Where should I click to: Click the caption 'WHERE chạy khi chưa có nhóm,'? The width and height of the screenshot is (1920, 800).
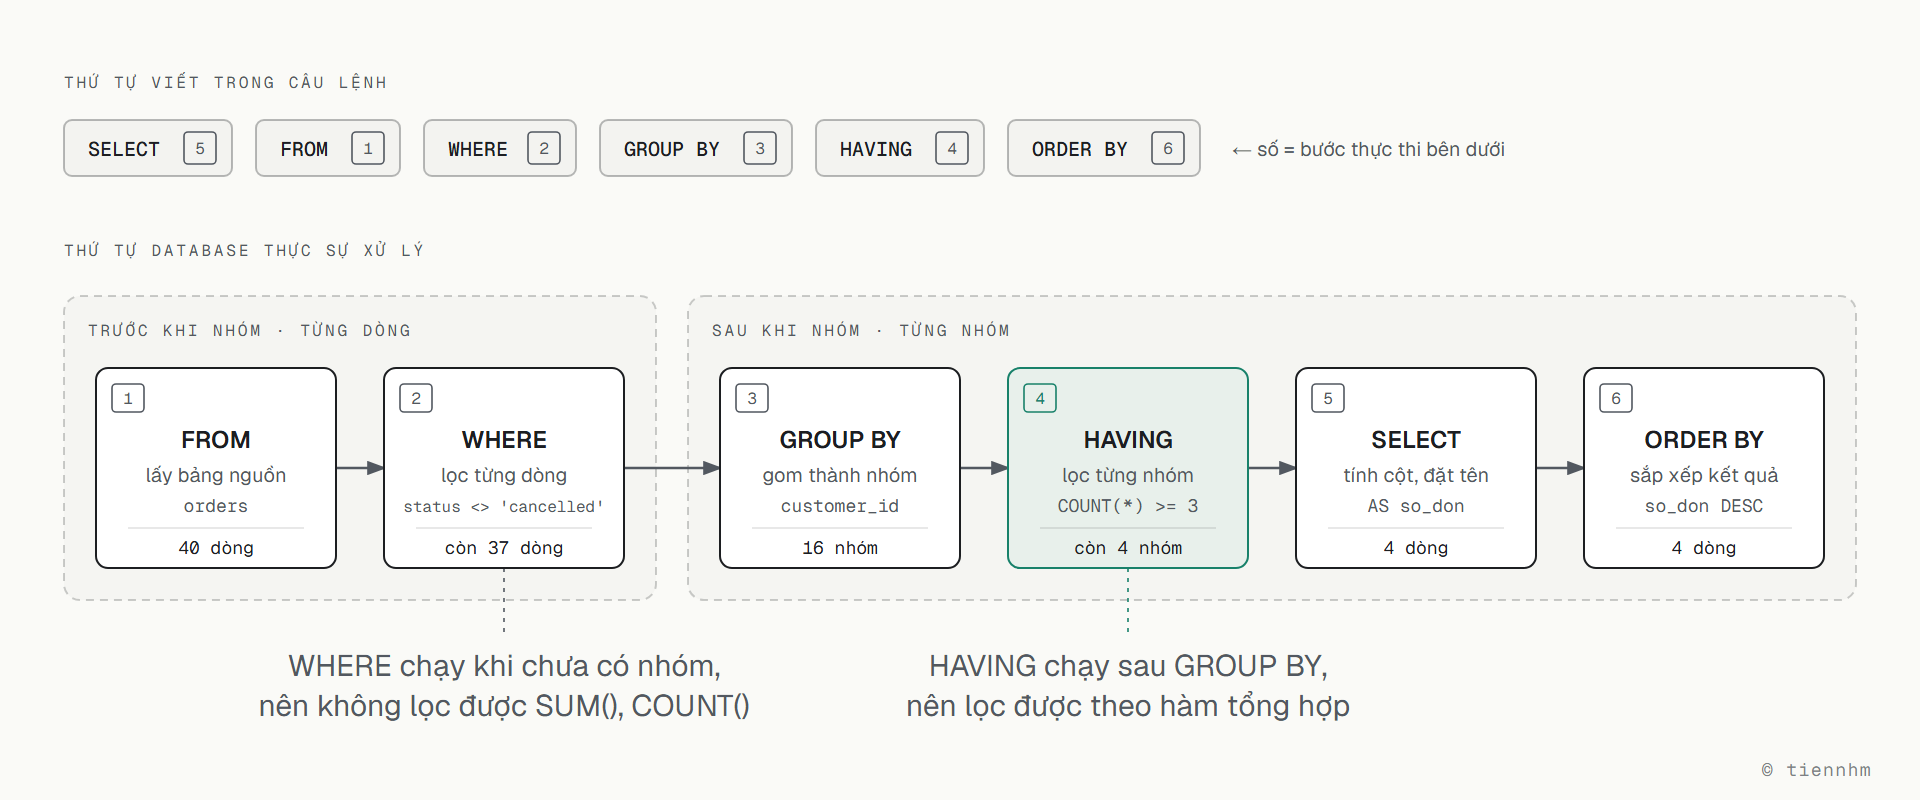pyautogui.click(x=504, y=666)
